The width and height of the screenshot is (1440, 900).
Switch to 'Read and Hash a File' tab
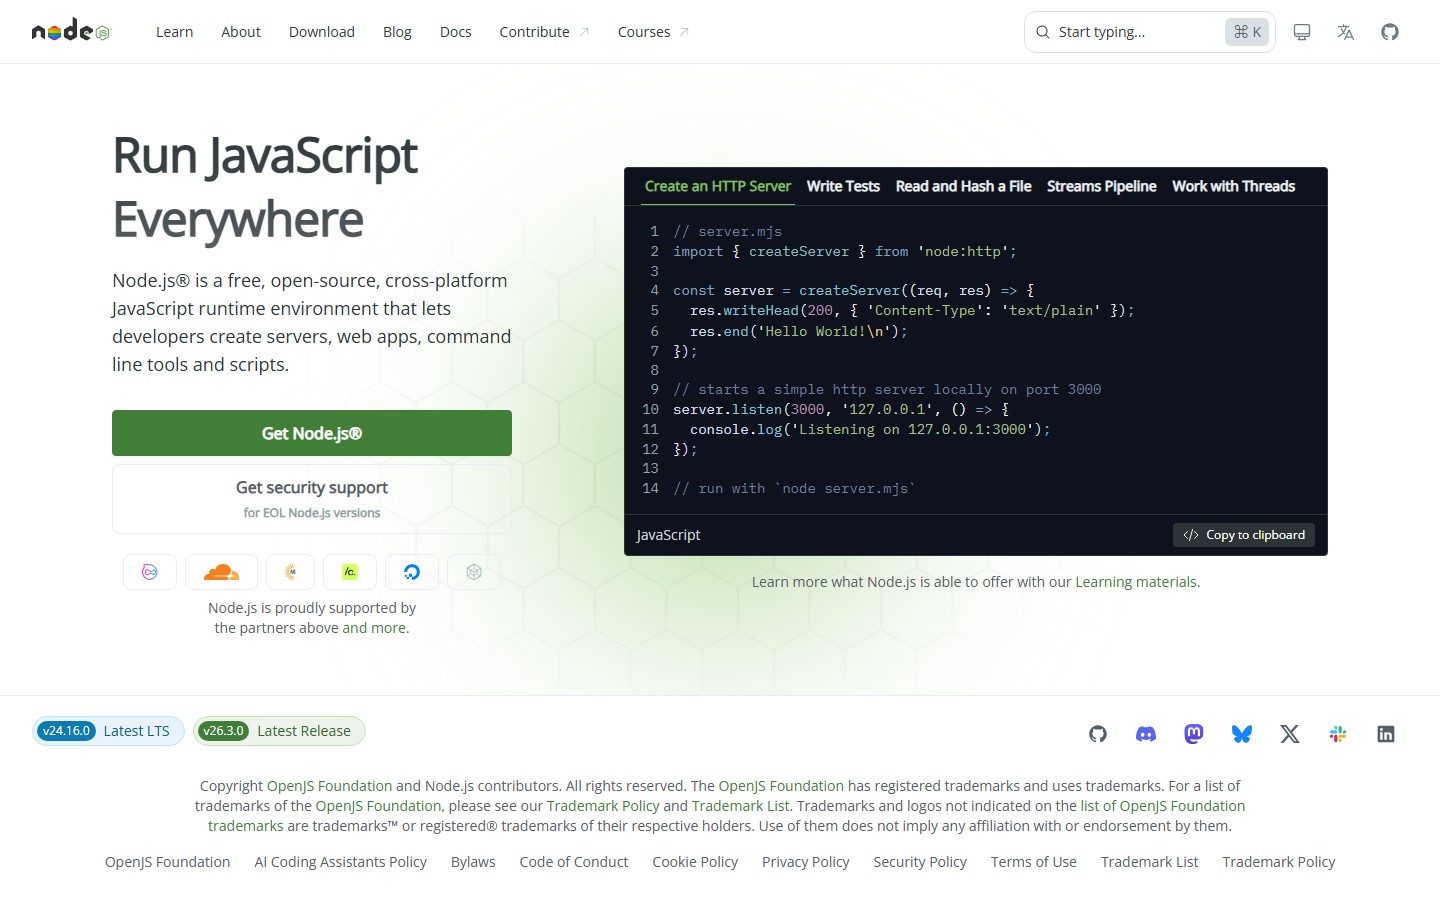point(963,186)
